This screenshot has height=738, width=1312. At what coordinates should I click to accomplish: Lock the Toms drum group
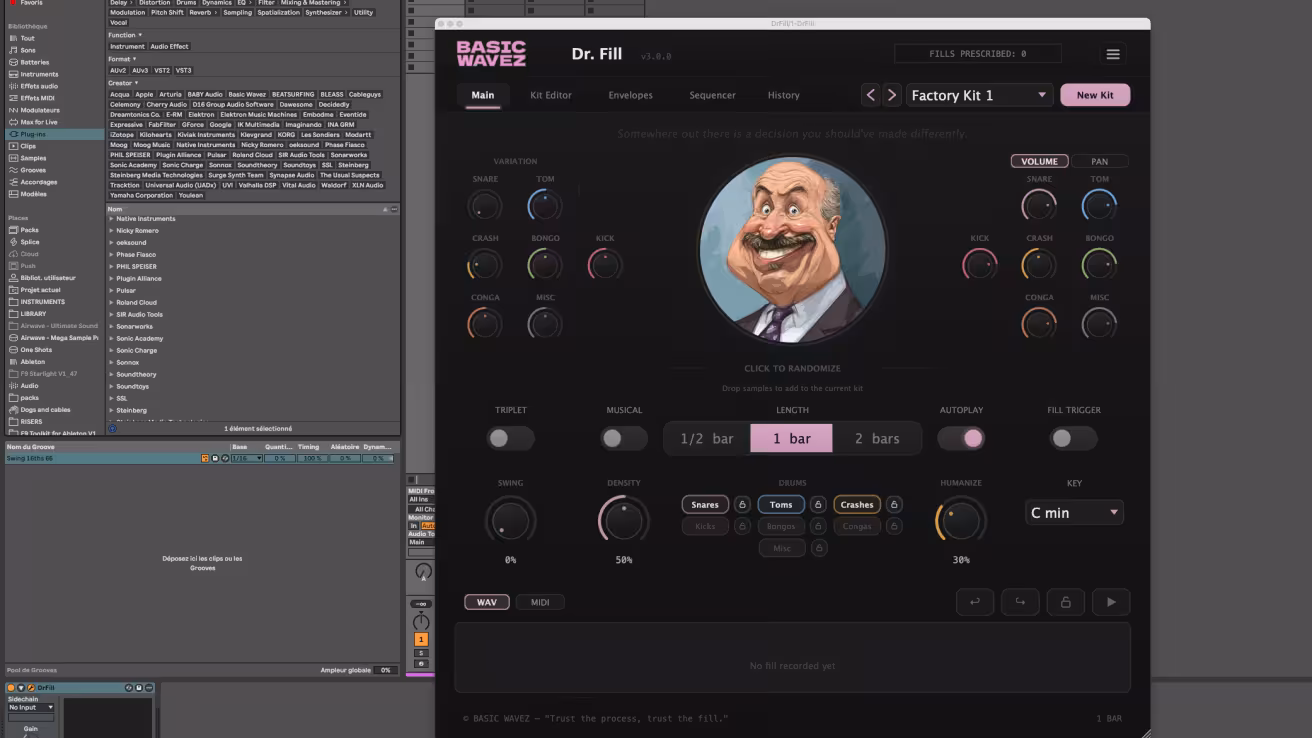(x=818, y=505)
